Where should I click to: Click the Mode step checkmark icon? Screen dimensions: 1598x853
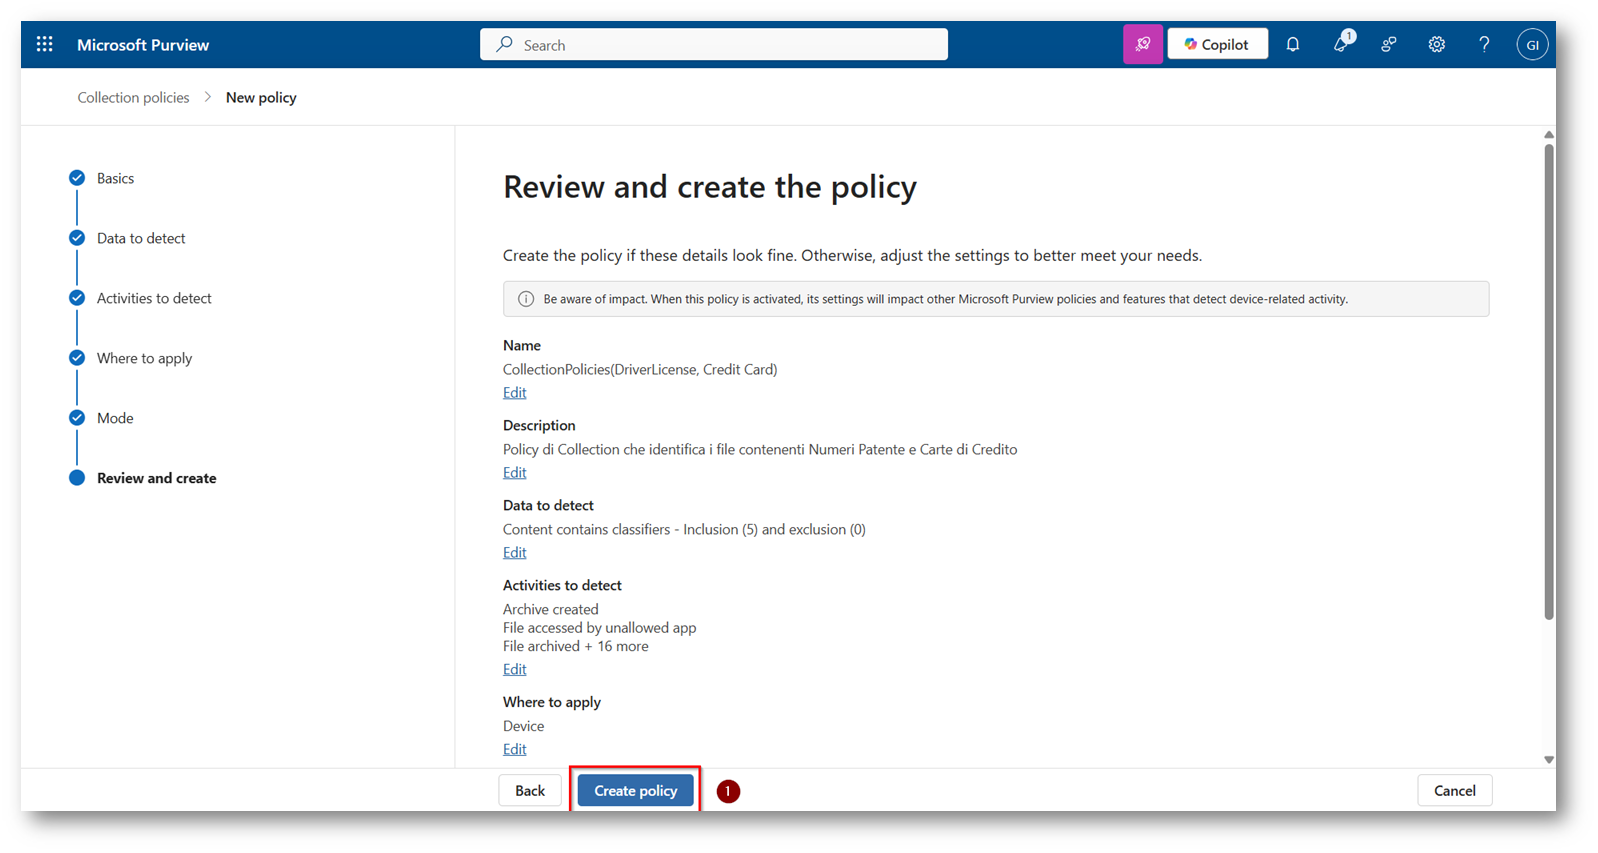77,418
